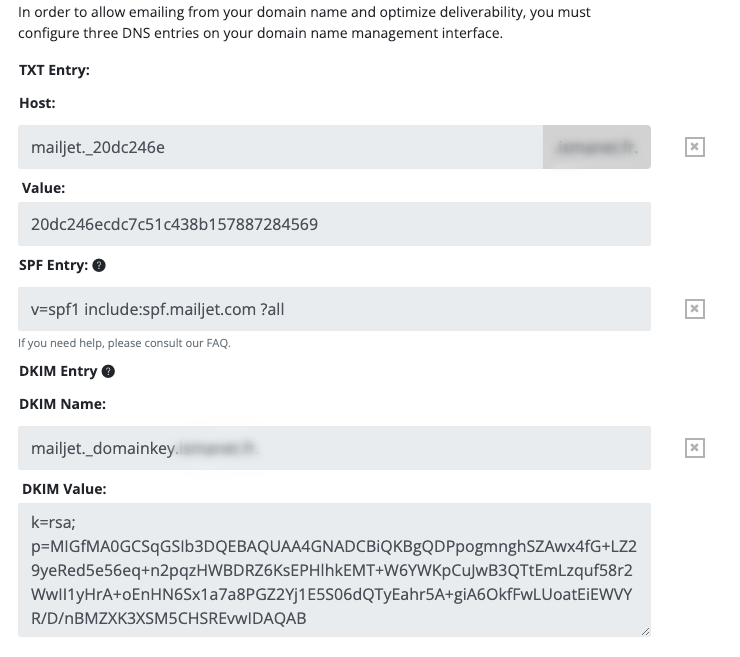Click the 'DKIM Name:' label
The width and height of the screenshot is (740, 657).
(62, 404)
